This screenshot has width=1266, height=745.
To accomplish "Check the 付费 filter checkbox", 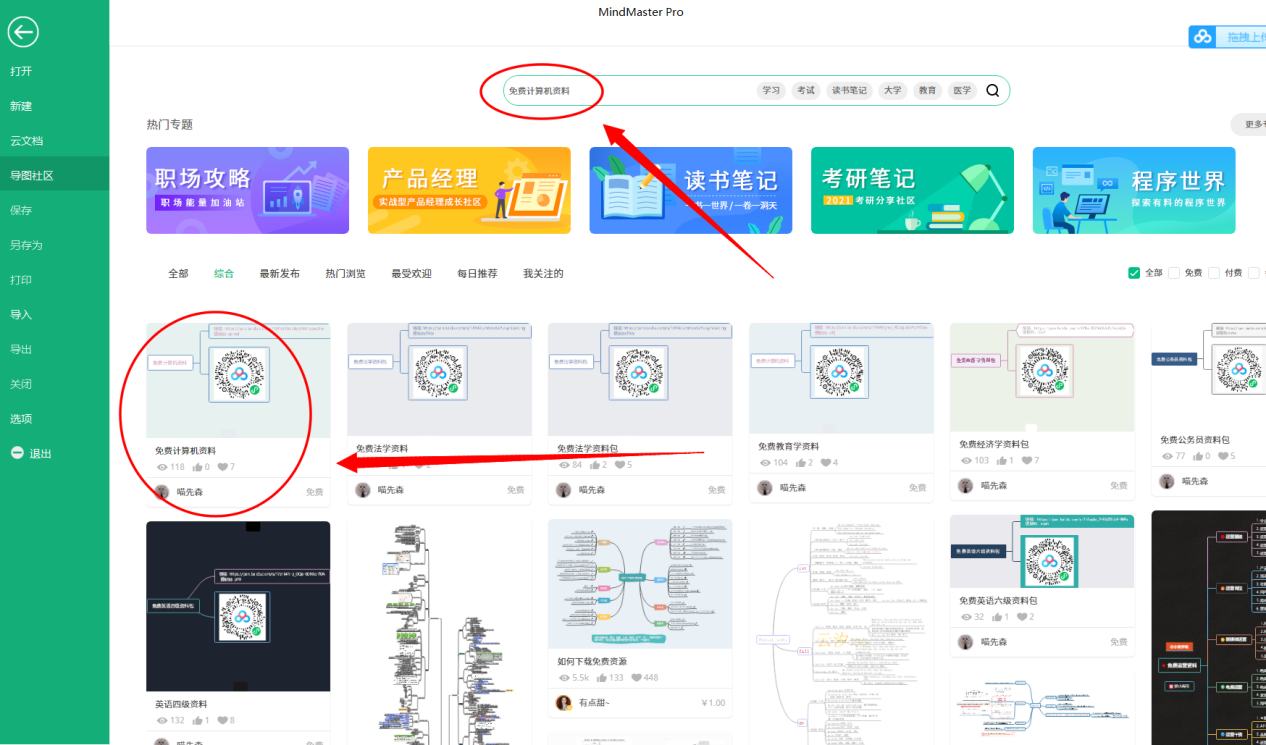I will [x=1214, y=273].
